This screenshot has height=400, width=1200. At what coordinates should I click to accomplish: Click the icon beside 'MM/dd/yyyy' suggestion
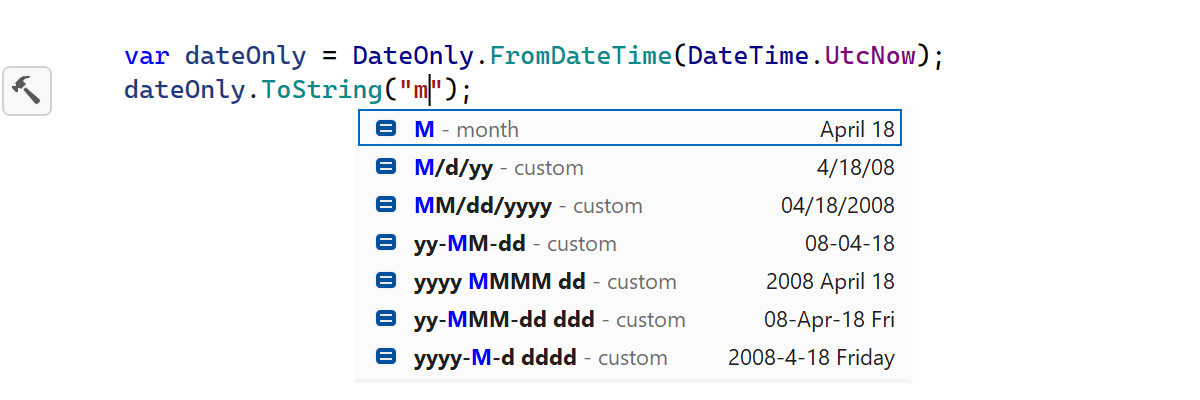pos(386,205)
